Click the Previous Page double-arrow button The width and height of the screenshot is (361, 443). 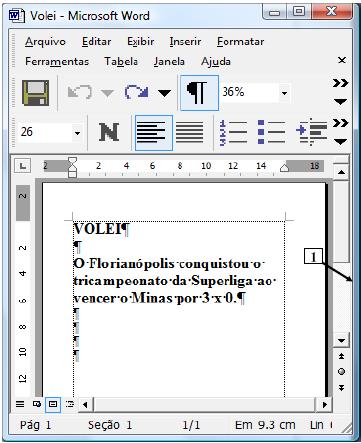point(341,356)
